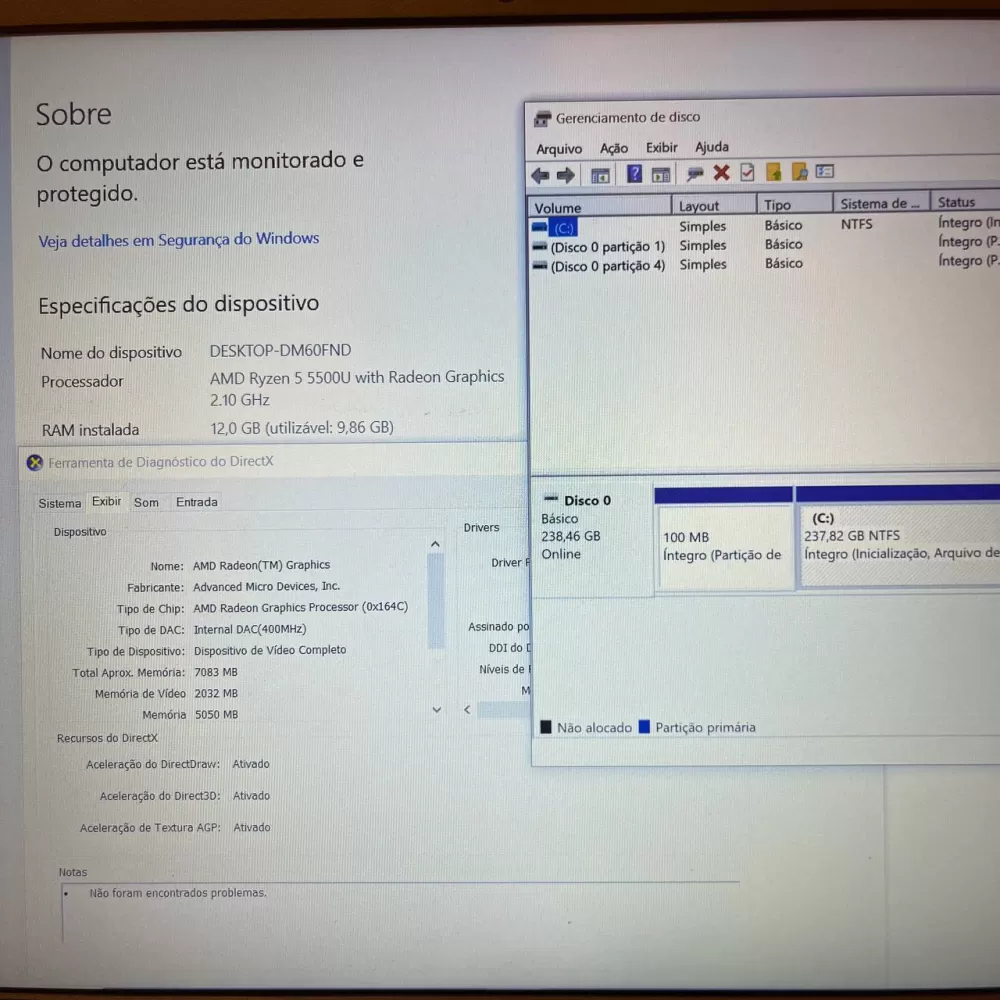Toggle the console tree pane icon
The width and height of the screenshot is (1000, 1000).
click(600, 176)
